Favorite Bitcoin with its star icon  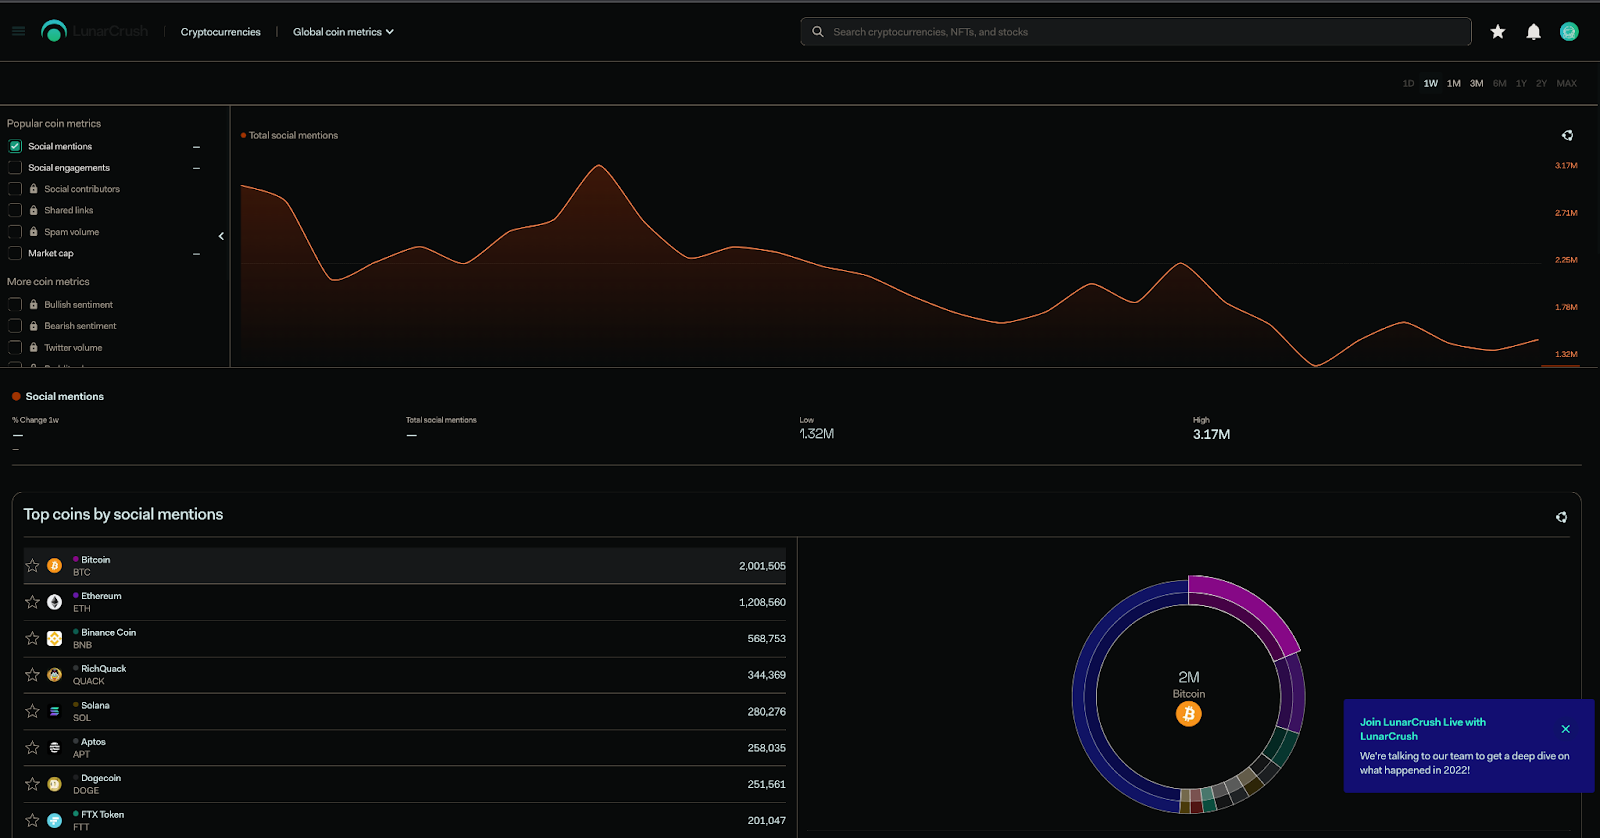pyautogui.click(x=32, y=566)
